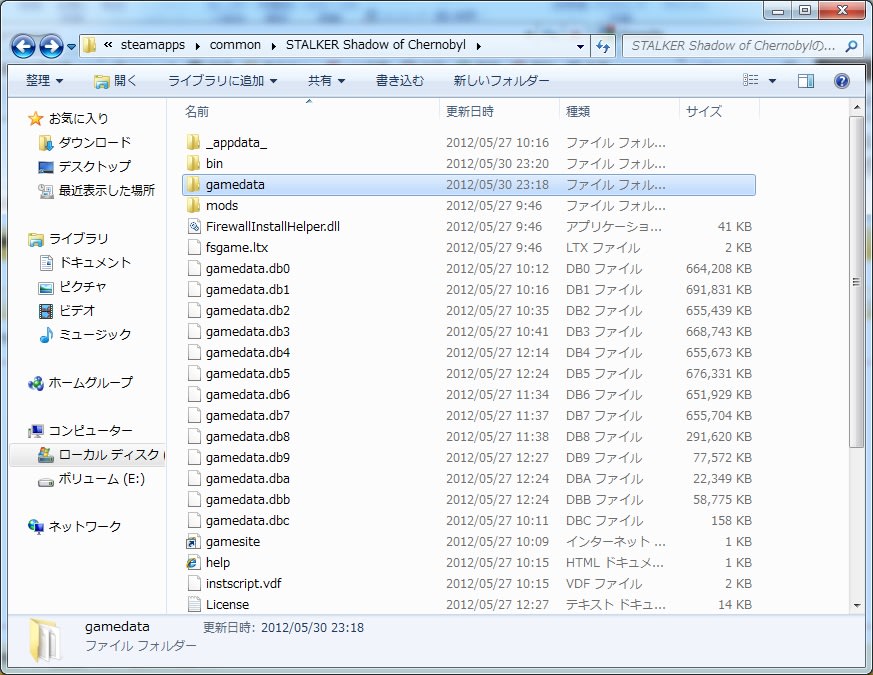873x675 pixels.
Task: Click the vertical scrollbar down arrow
Action: [856, 605]
